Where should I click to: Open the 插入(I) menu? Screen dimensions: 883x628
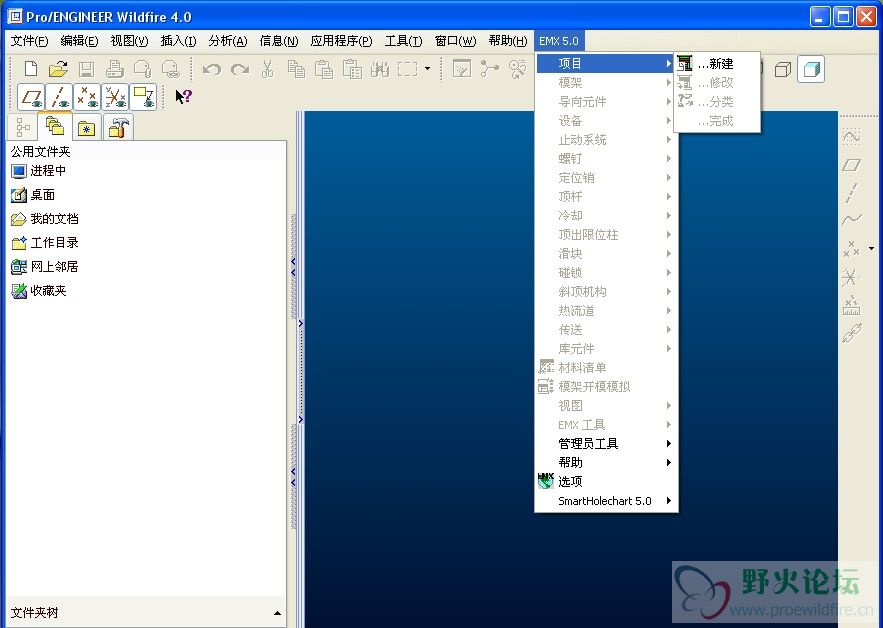click(178, 41)
